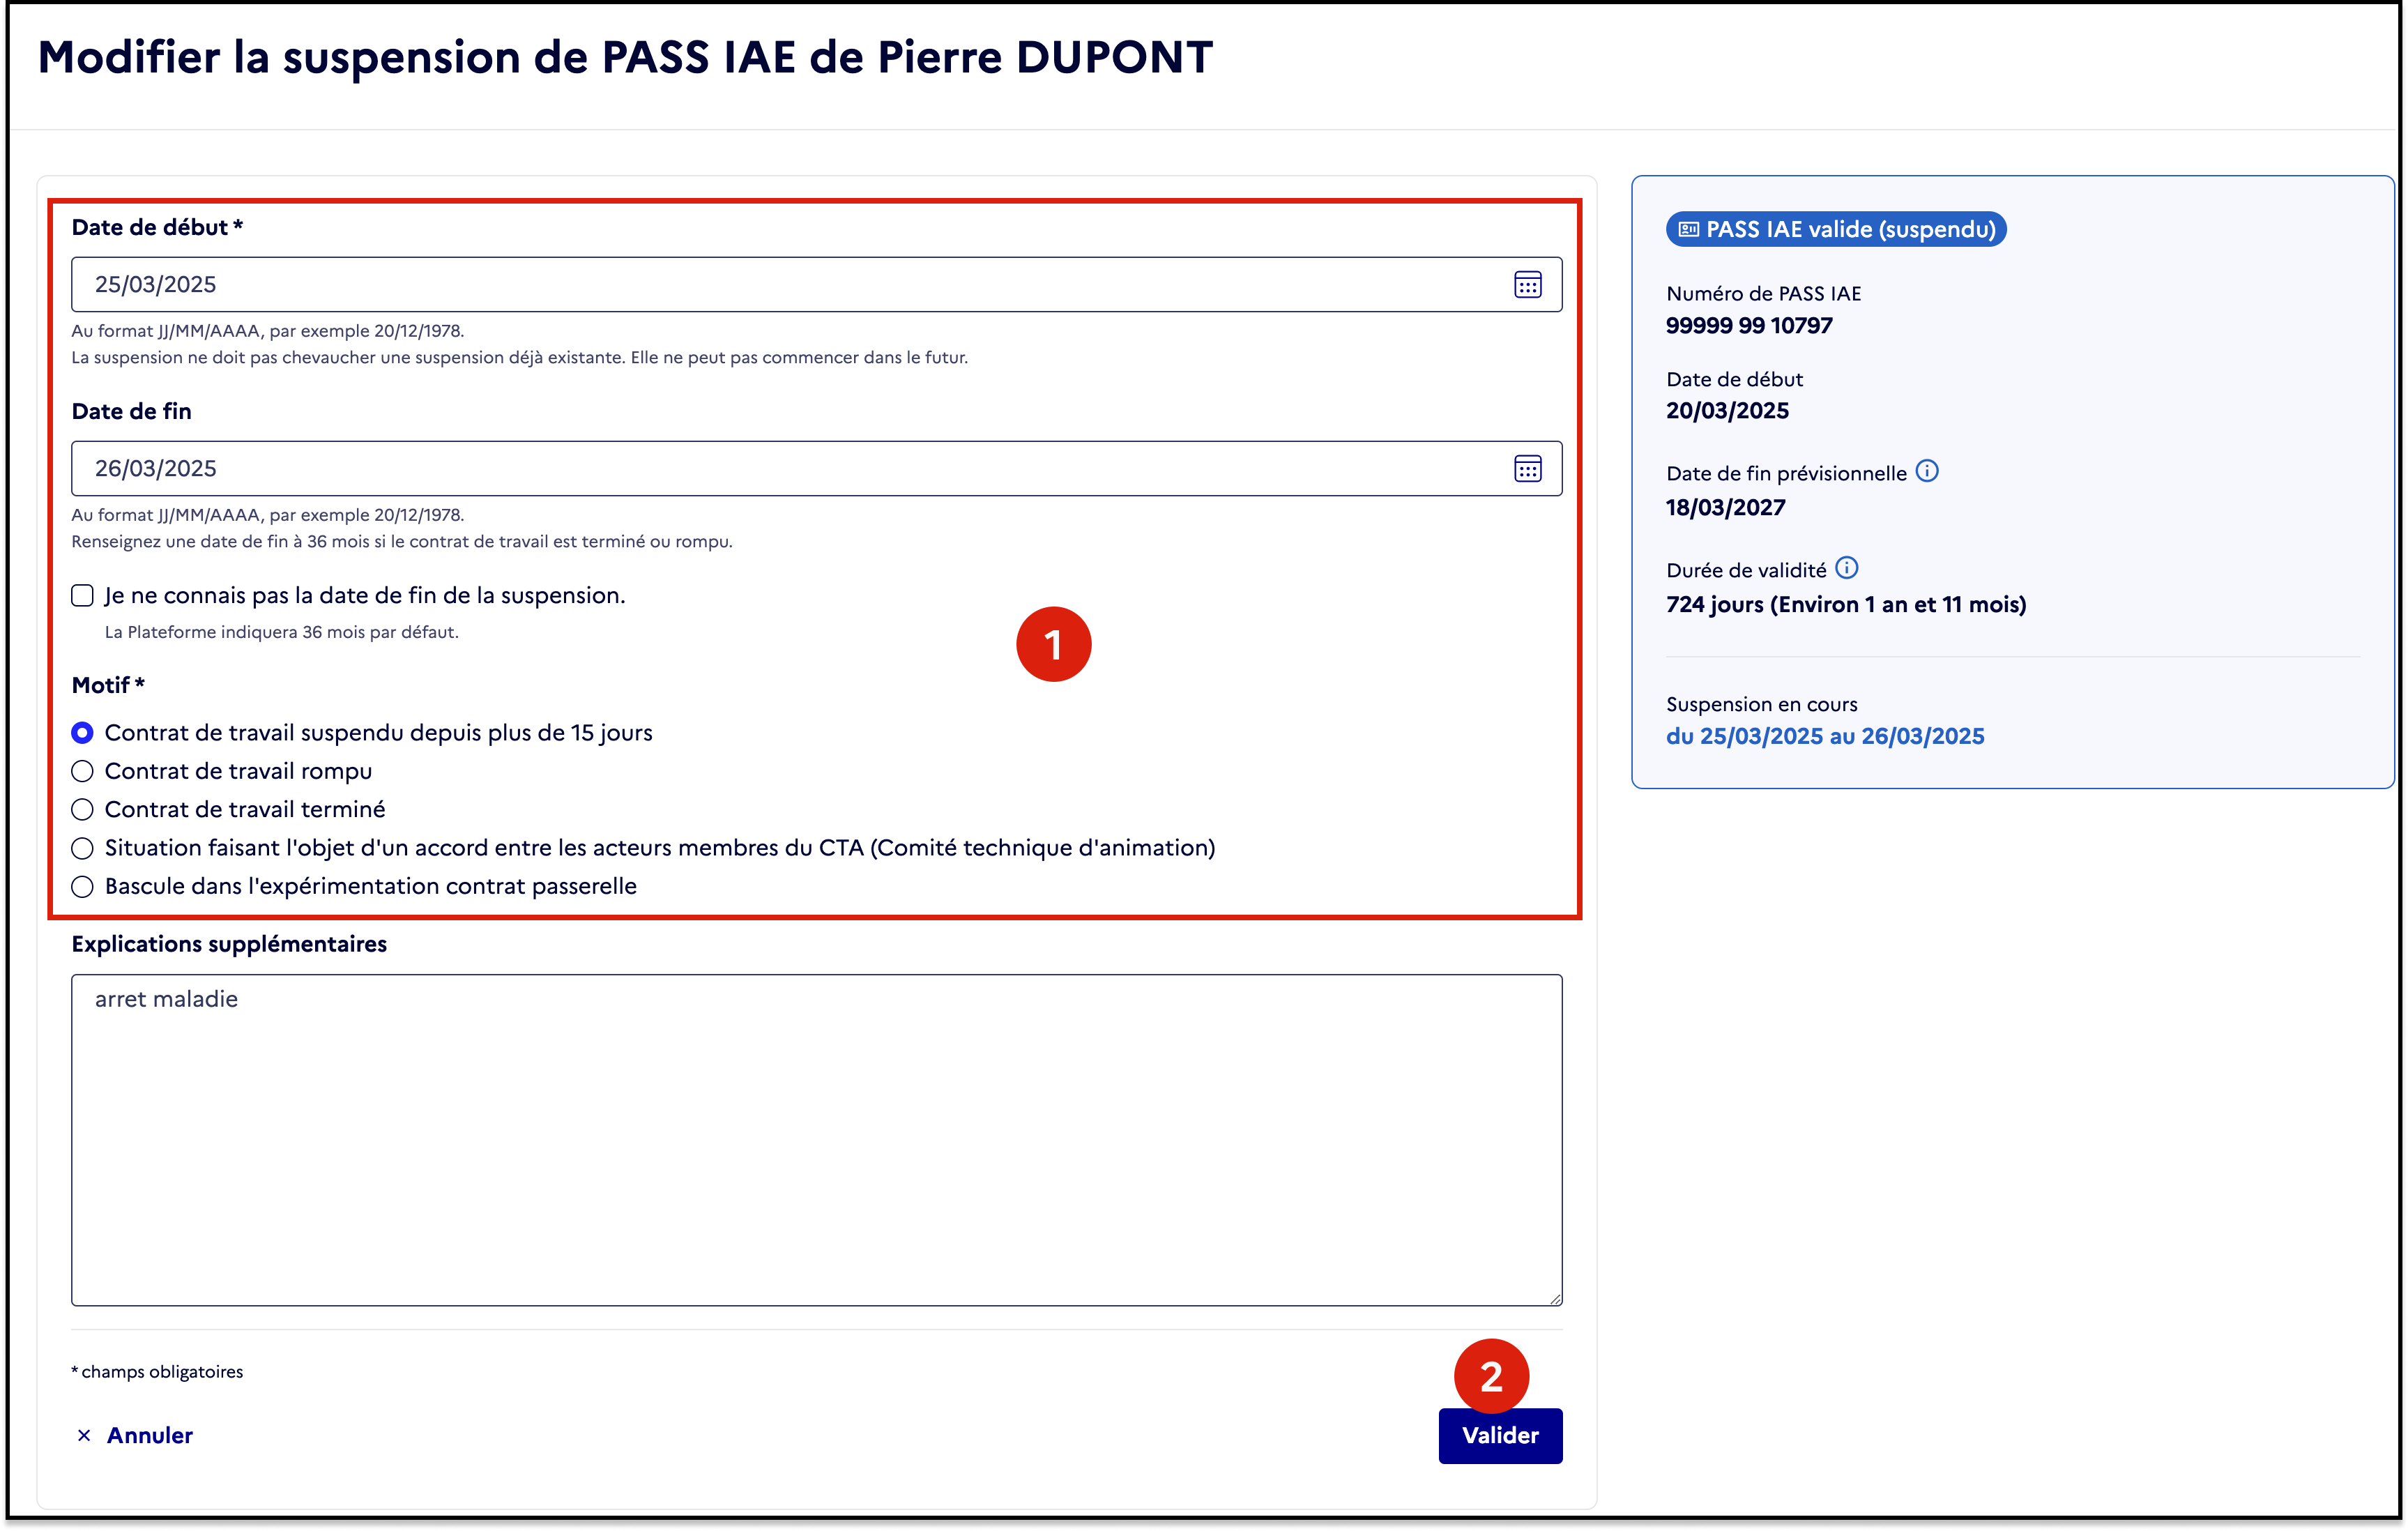Click the 'Suspension en cours' label
Viewport: 2408px width, 1531px height.
coord(1761,704)
